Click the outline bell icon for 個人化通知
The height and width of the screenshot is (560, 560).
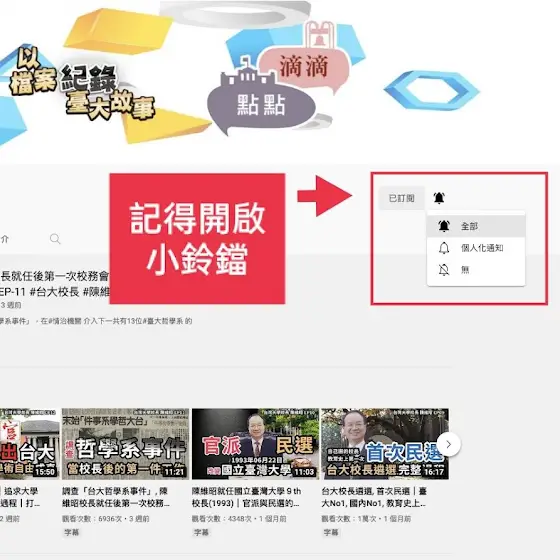pos(444,248)
